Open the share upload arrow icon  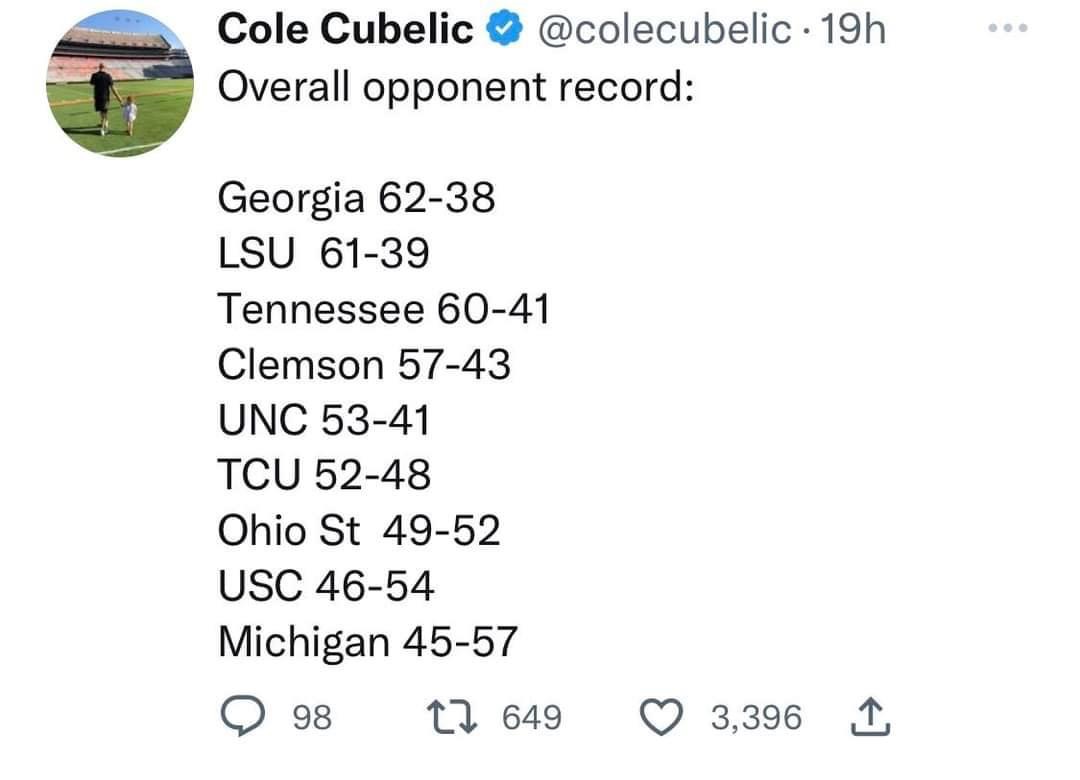coord(871,717)
